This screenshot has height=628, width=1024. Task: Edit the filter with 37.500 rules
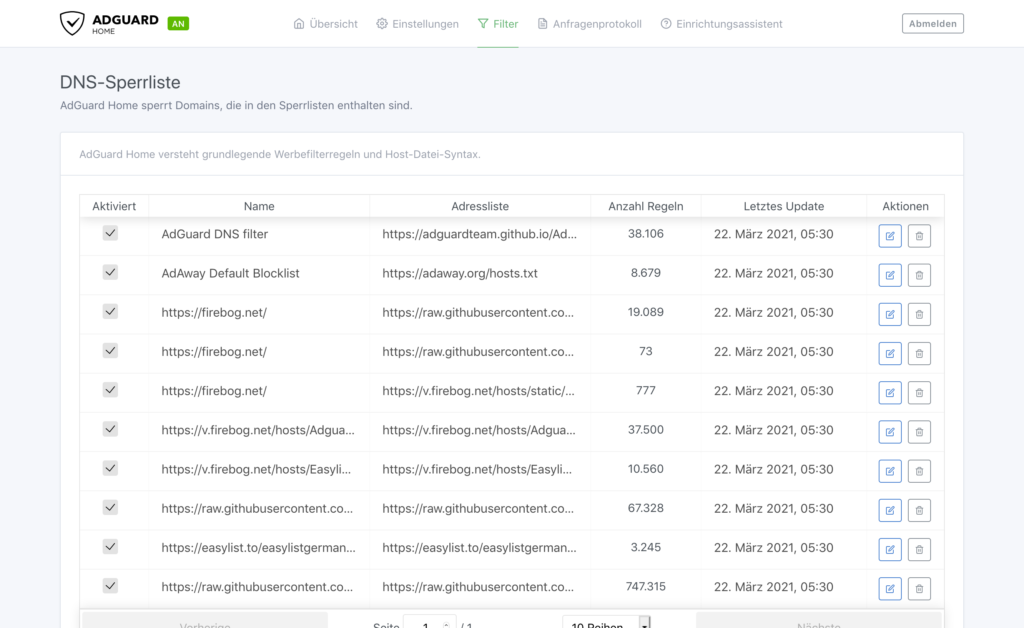pos(890,432)
